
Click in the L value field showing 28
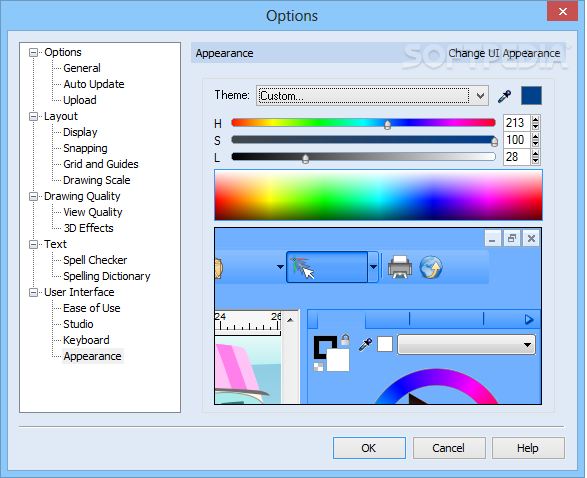516,157
